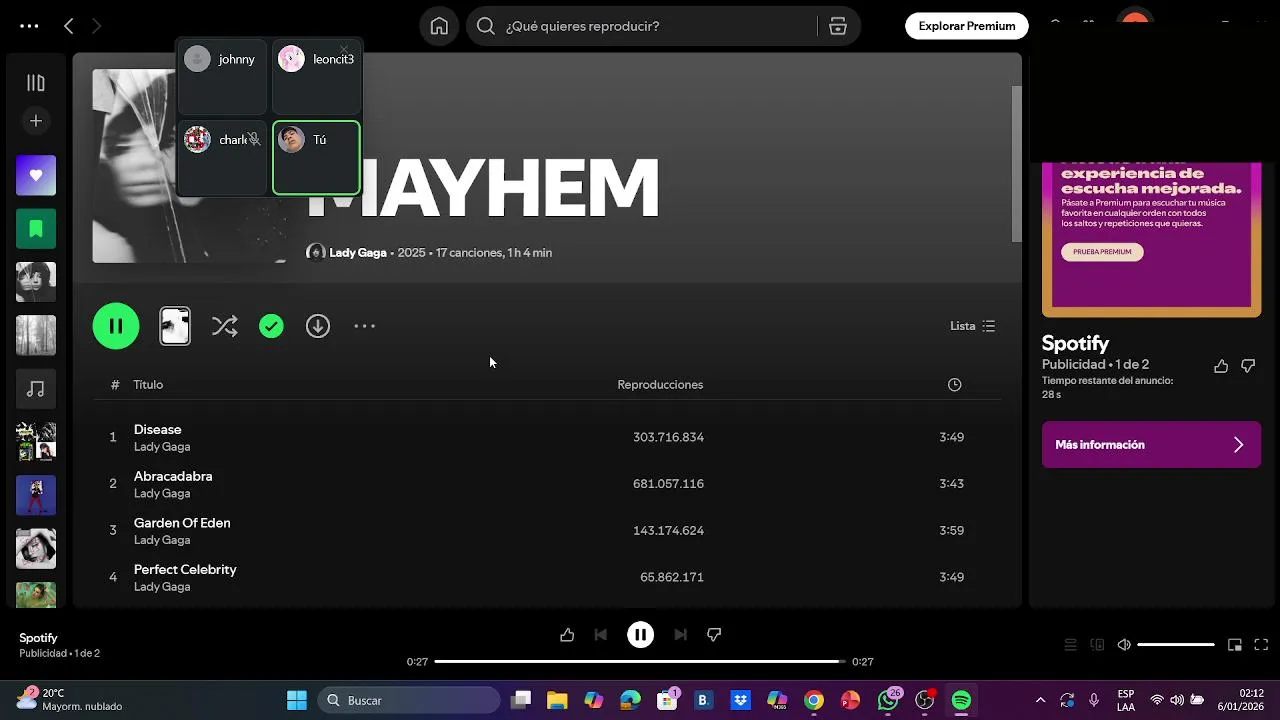Open the queue icon in player bar
The height and width of the screenshot is (720, 1280).
[x=1070, y=645]
